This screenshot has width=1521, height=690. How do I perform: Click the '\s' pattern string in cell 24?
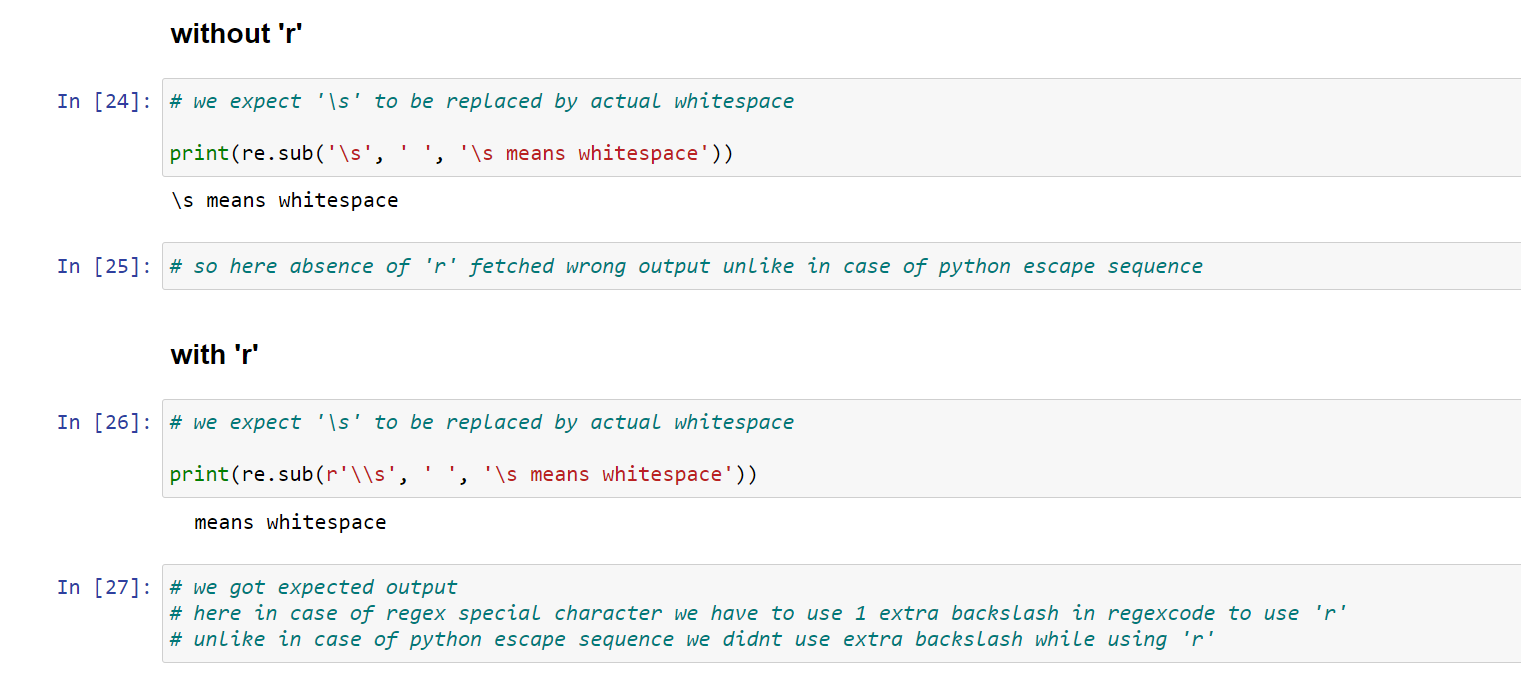pyautogui.click(x=350, y=154)
